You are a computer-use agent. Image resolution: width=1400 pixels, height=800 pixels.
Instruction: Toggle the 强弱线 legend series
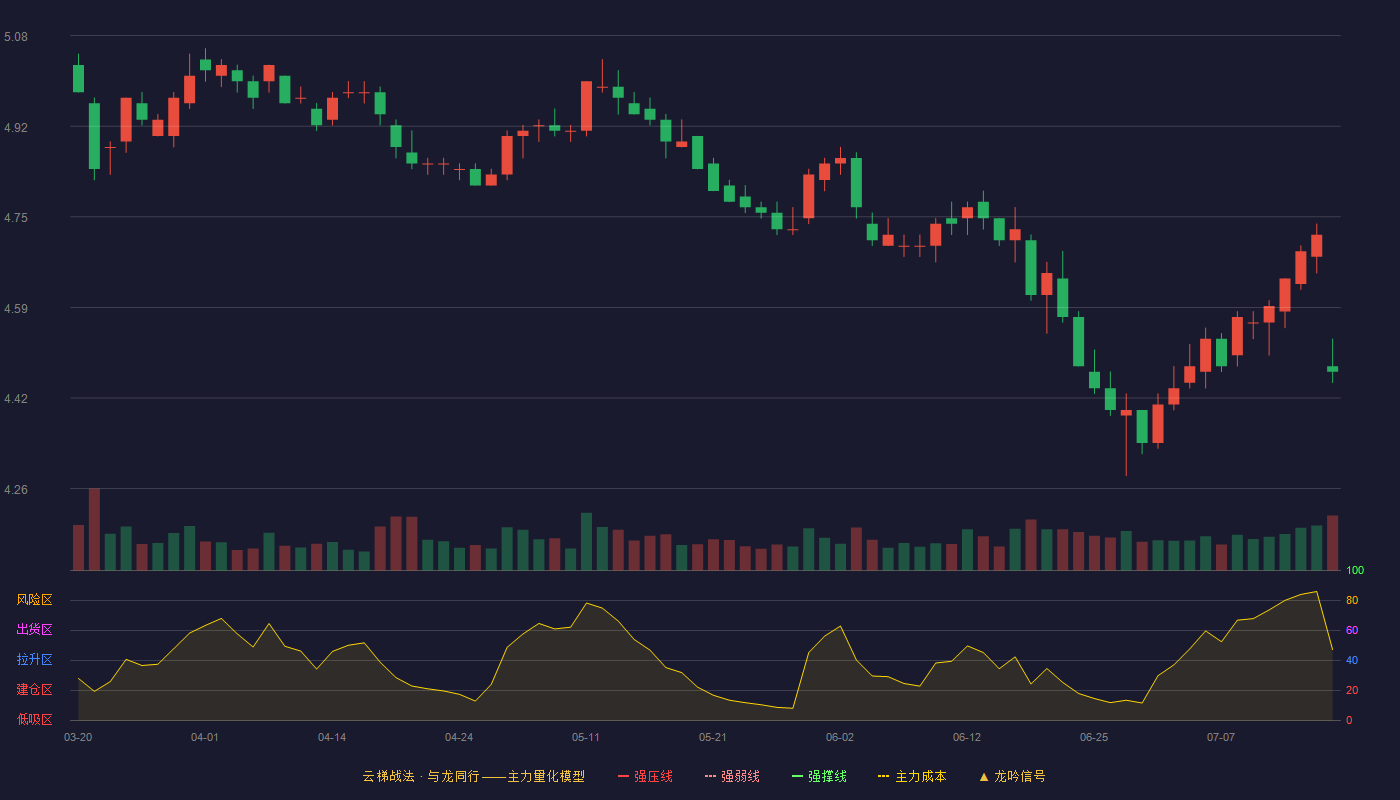(x=740, y=776)
